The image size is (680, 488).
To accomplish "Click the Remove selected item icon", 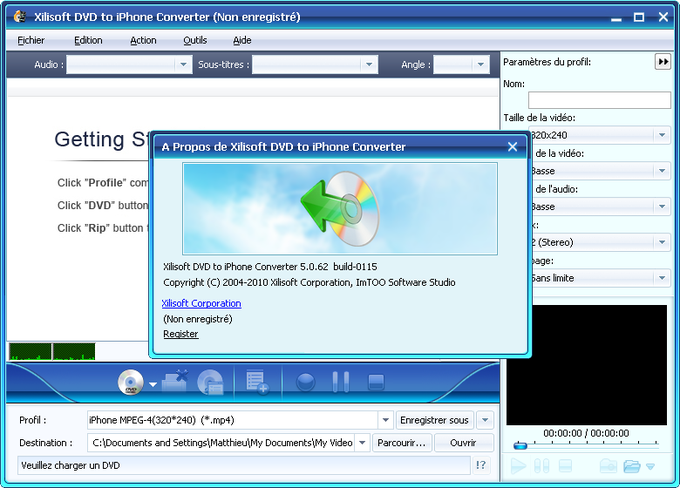I will coord(175,381).
